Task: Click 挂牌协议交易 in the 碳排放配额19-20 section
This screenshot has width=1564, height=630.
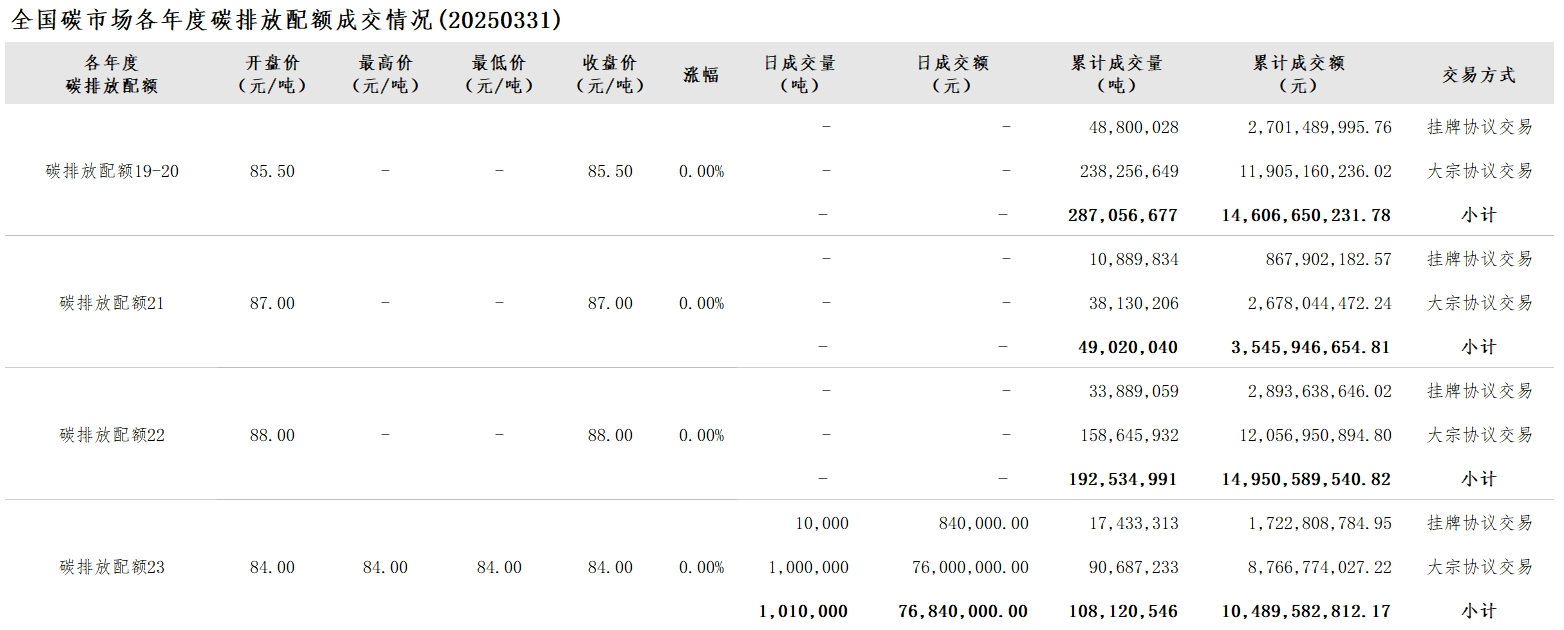Action: 1479,127
